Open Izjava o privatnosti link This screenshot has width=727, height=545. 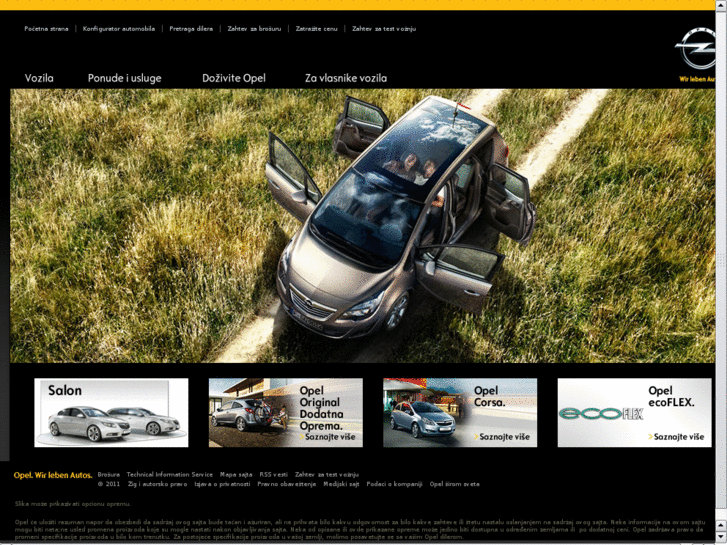click(x=222, y=484)
